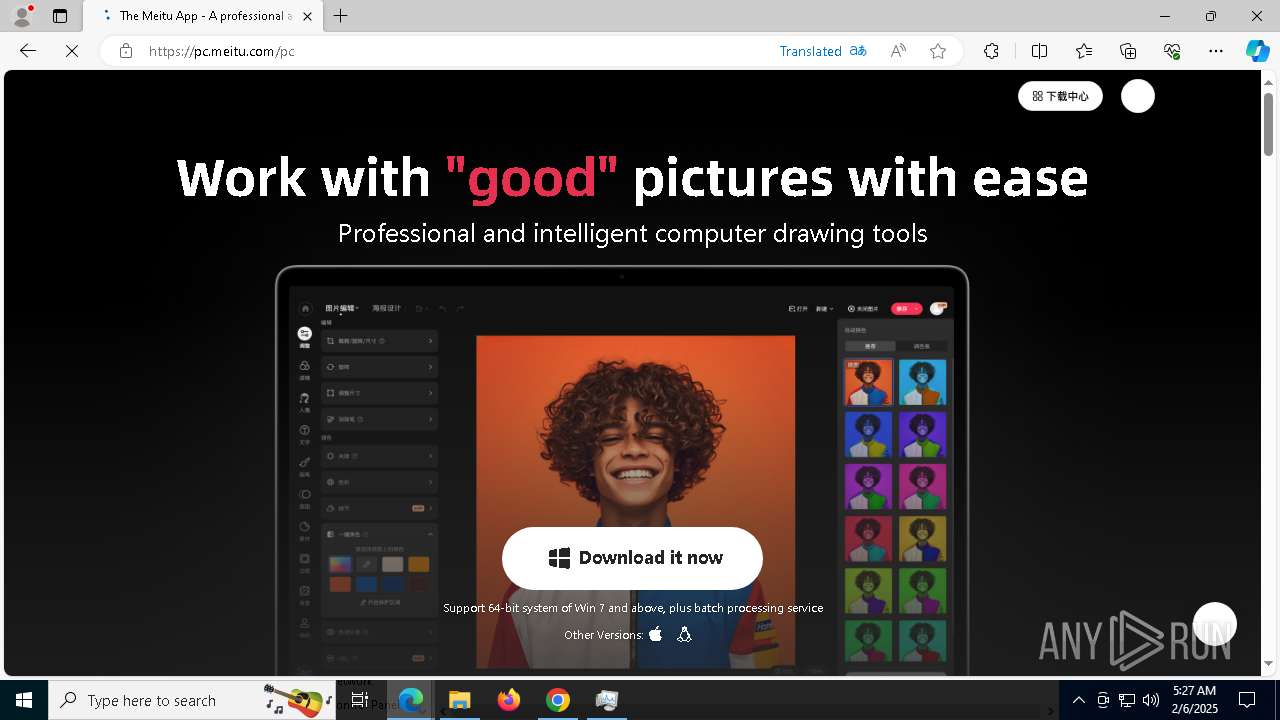The width and height of the screenshot is (1280, 720).
Task: Click the blue-tinted portrait color preset
Action: [x=922, y=383]
